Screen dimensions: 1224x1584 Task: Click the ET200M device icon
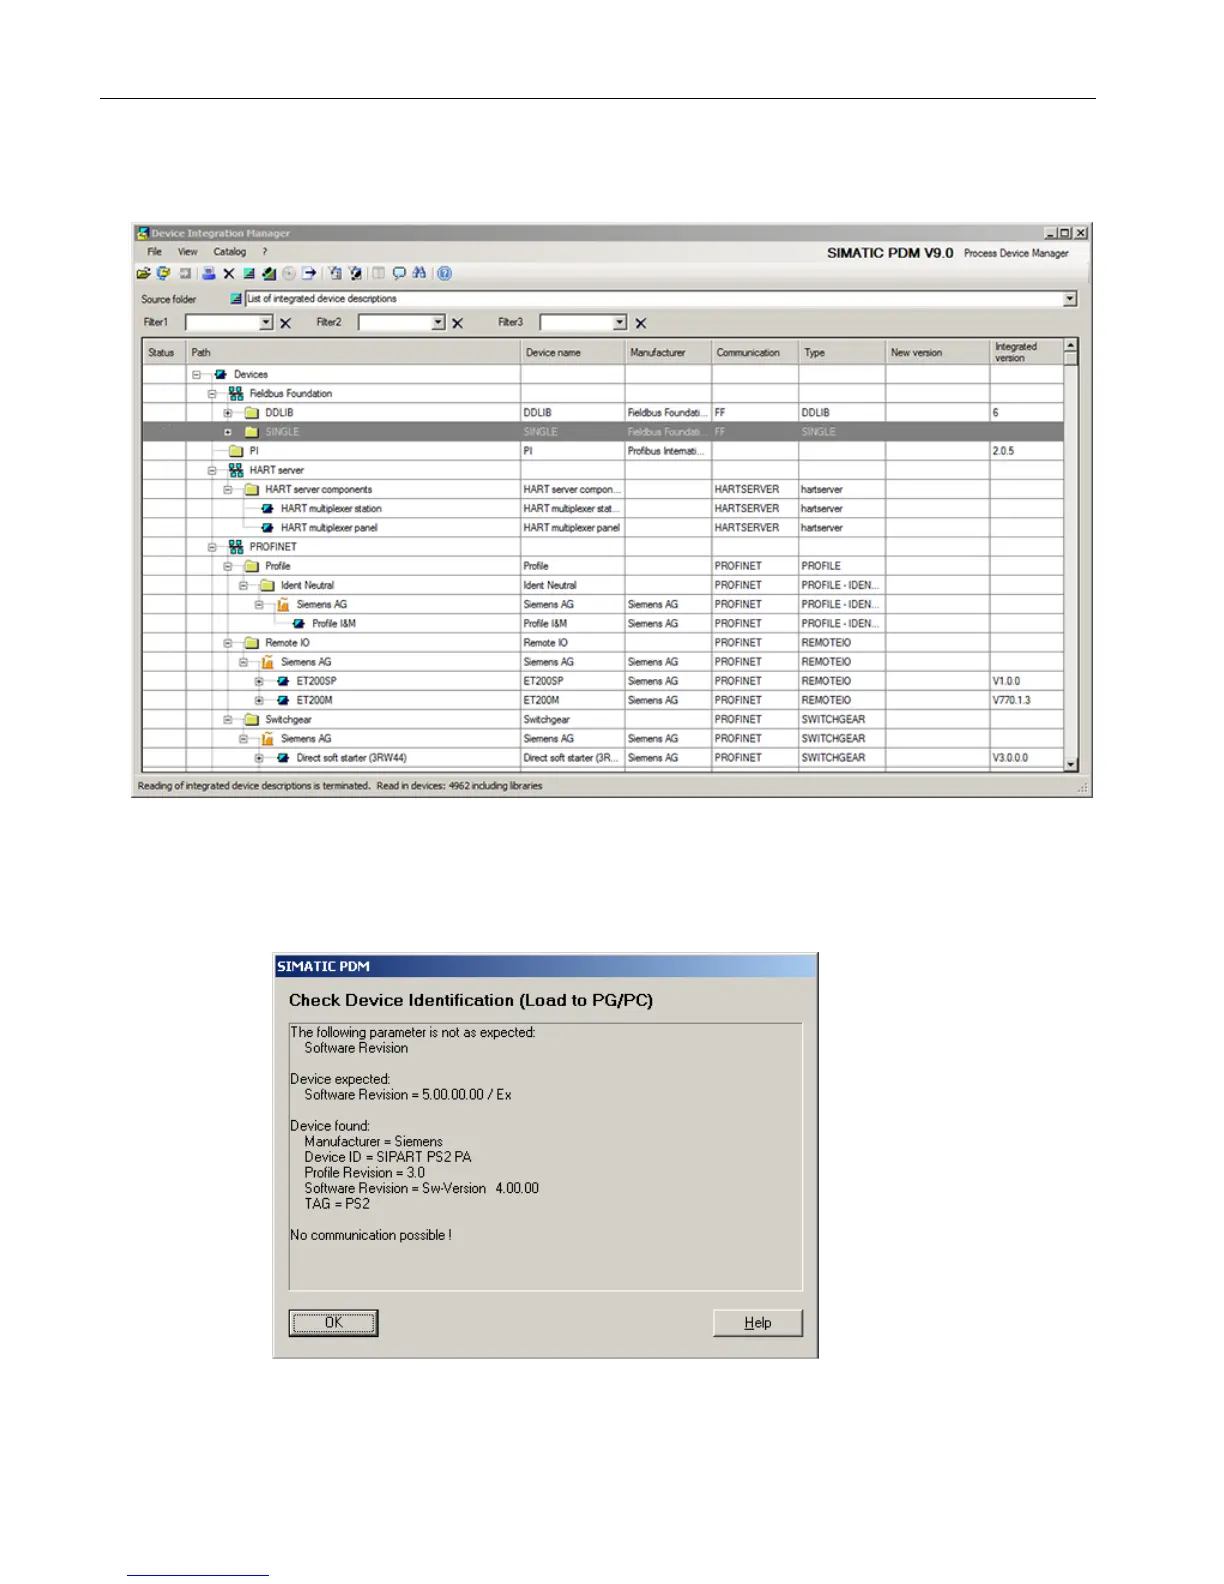pyautogui.click(x=283, y=700)
